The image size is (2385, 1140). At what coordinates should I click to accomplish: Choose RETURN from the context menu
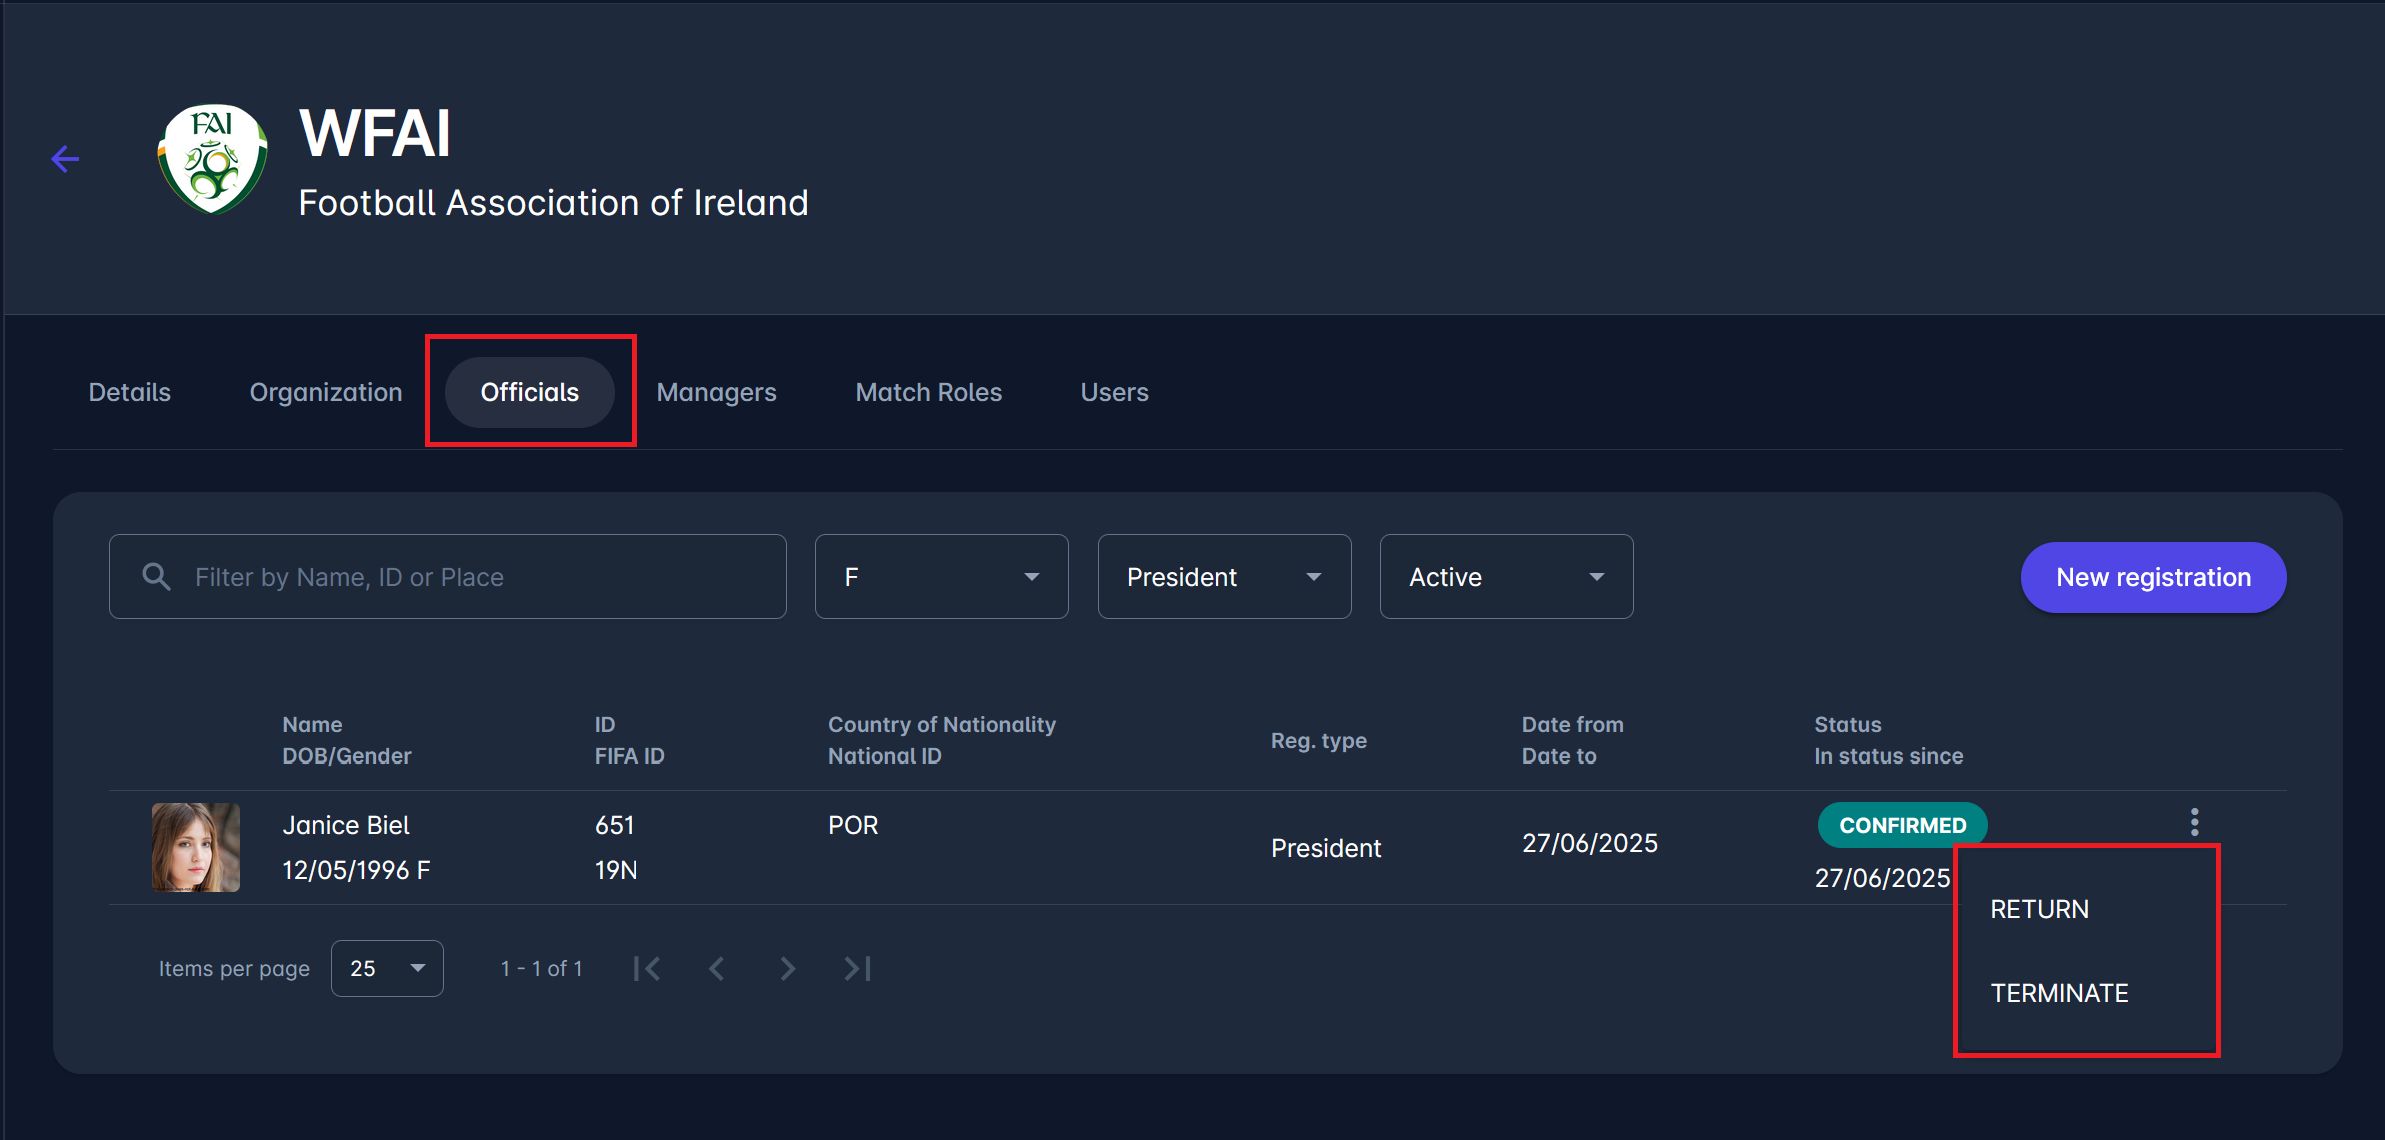click(x=2040, y=909)
